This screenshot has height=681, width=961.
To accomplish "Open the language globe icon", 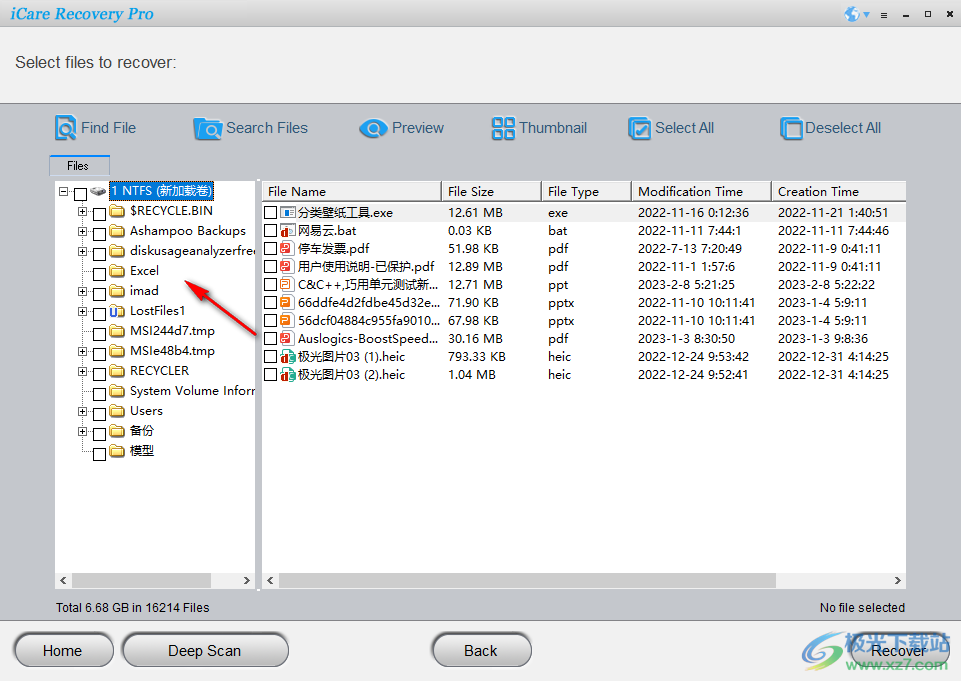I will (850, 13).
